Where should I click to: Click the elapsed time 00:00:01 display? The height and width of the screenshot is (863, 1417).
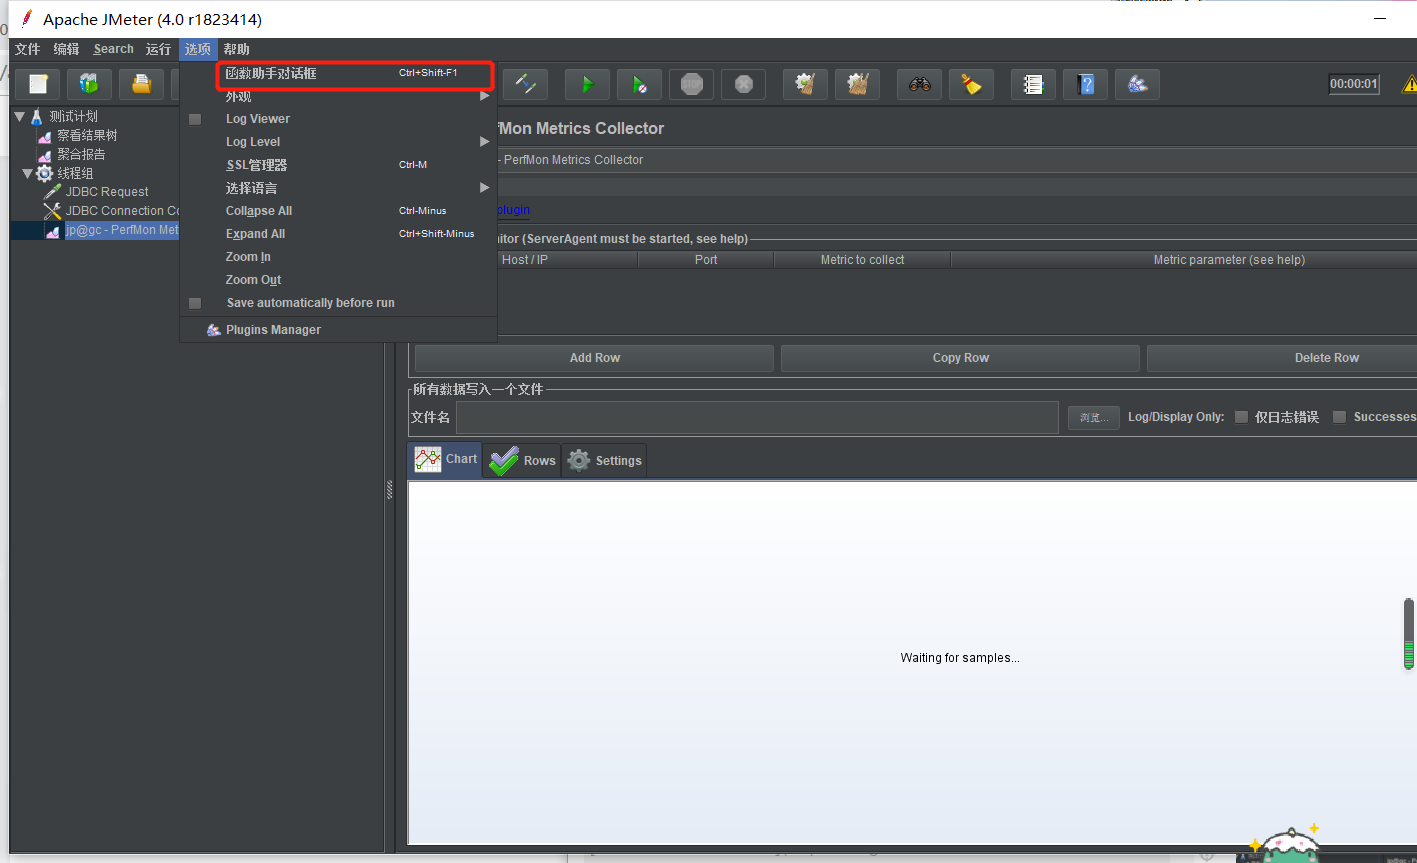[x=1354, y=84]
